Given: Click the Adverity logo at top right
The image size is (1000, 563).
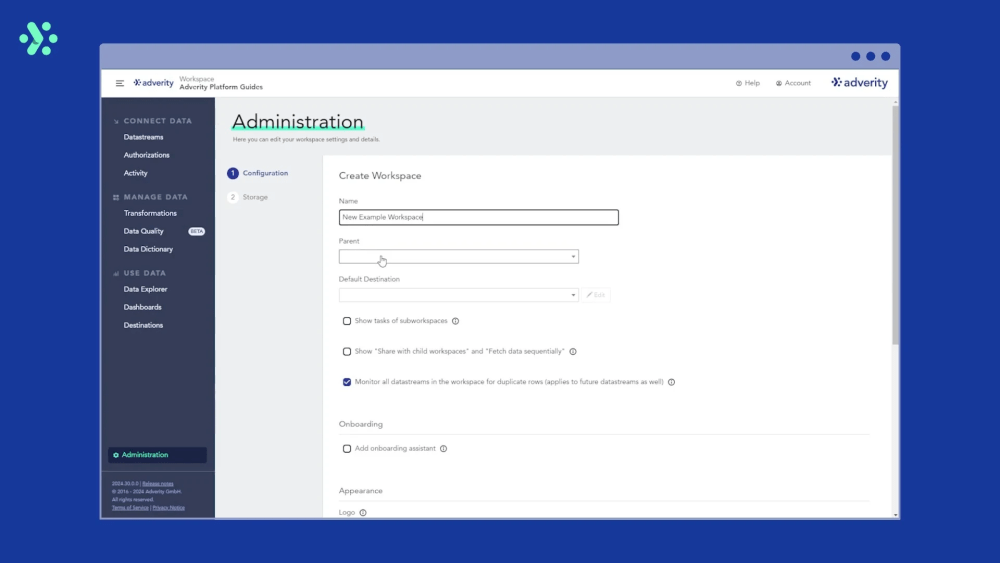Looking at the screenshot, I should coord(859,82).
